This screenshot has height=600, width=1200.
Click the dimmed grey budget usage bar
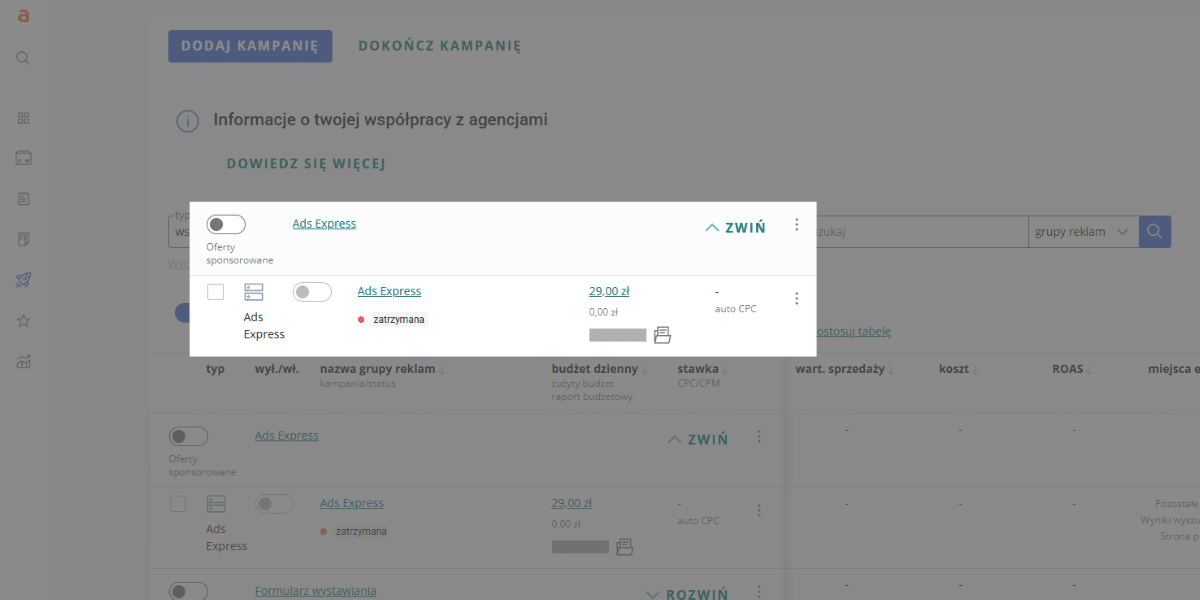[580, 547]
